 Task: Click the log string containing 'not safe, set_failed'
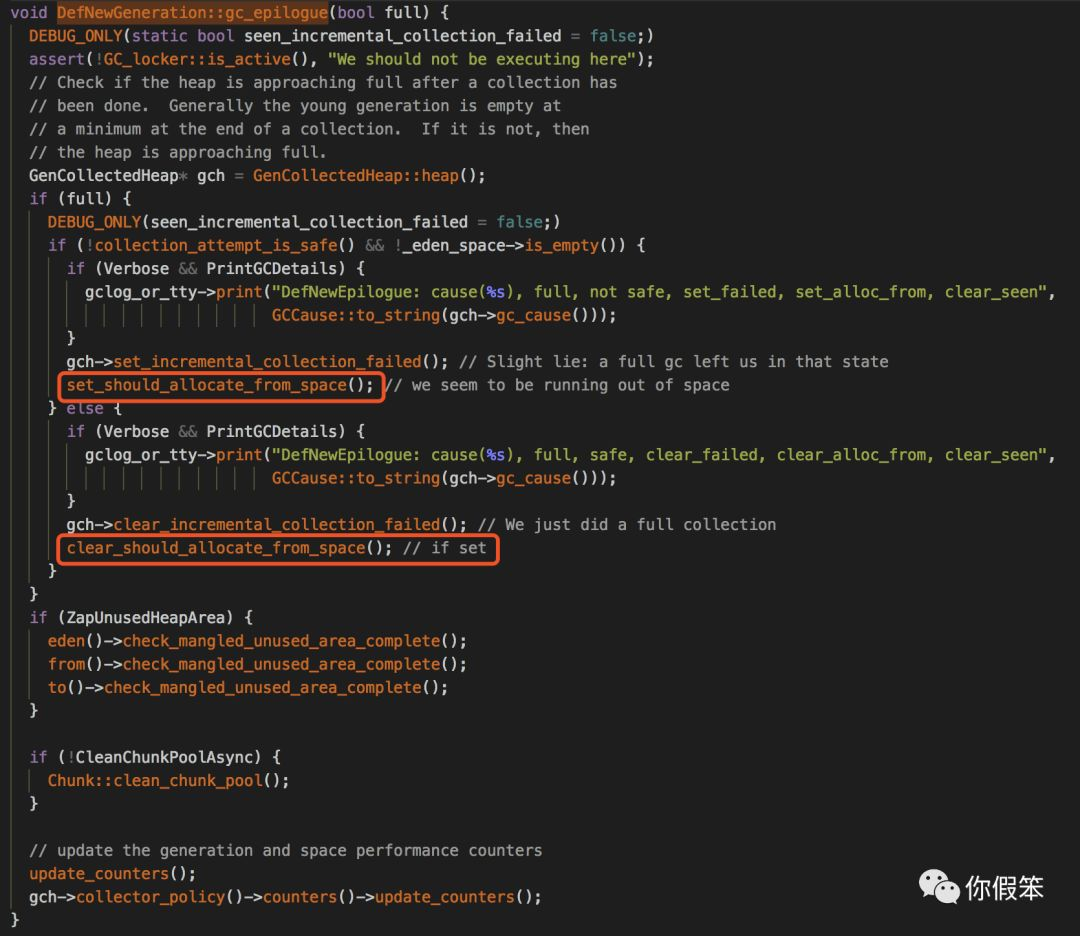[x=658, y=292]
